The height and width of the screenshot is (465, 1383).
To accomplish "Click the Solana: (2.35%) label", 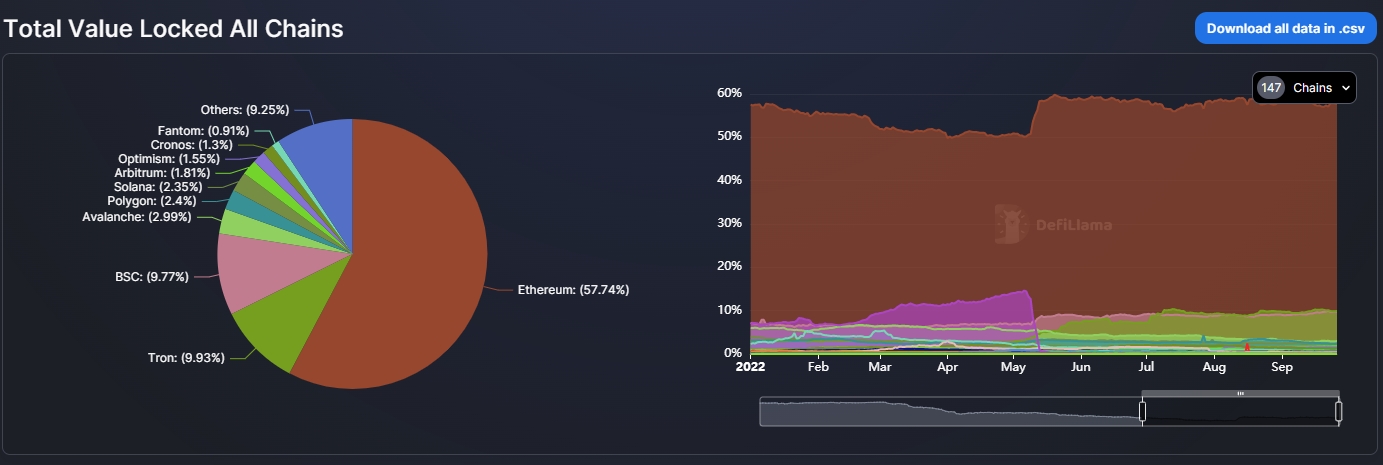I will pos(158,186).
